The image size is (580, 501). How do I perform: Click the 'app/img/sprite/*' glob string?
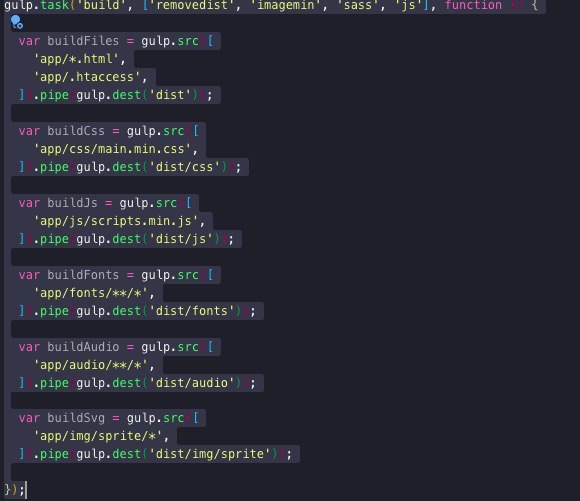(x=98, y=436)
